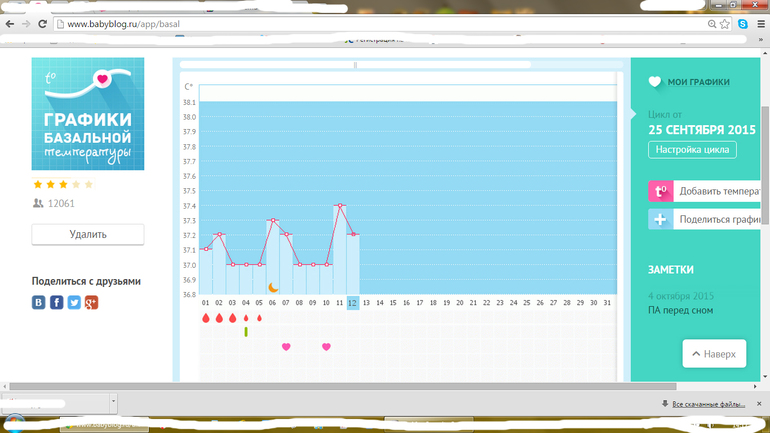Viewport: 770px width, 433px height.
Task: Click the blue plus share-chart icon
Action: tap(660, 220)
